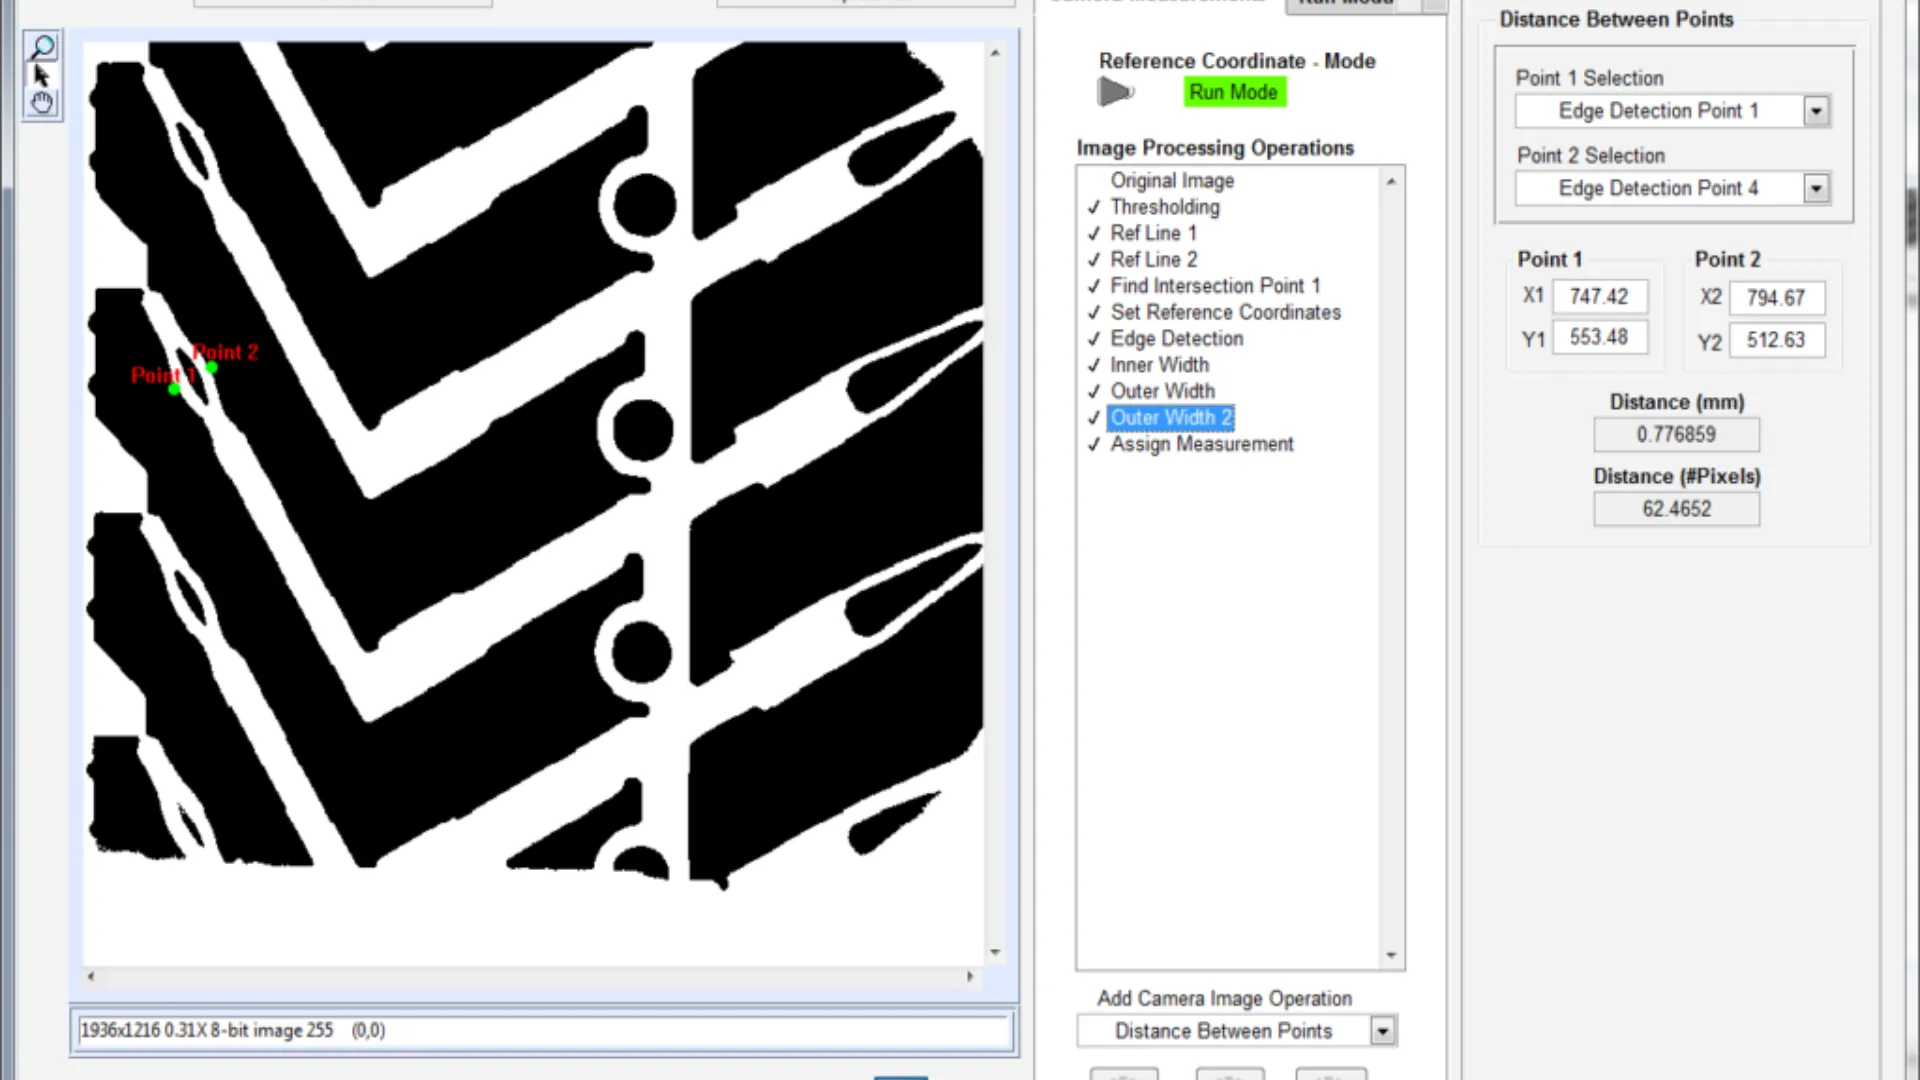Screen dimensions: 1920x1080
Task: Select Find Intersection Point 1 operation
Action: point(1214,286)
